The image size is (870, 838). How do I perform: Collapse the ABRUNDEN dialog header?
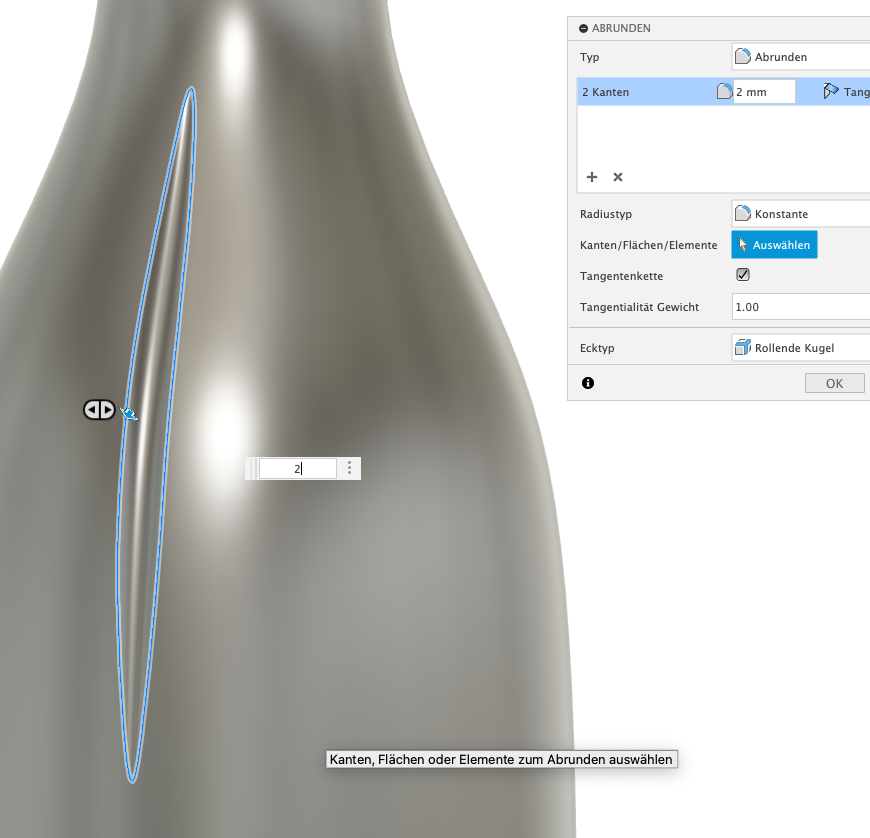pyautogui.click(x=584, y=29)
